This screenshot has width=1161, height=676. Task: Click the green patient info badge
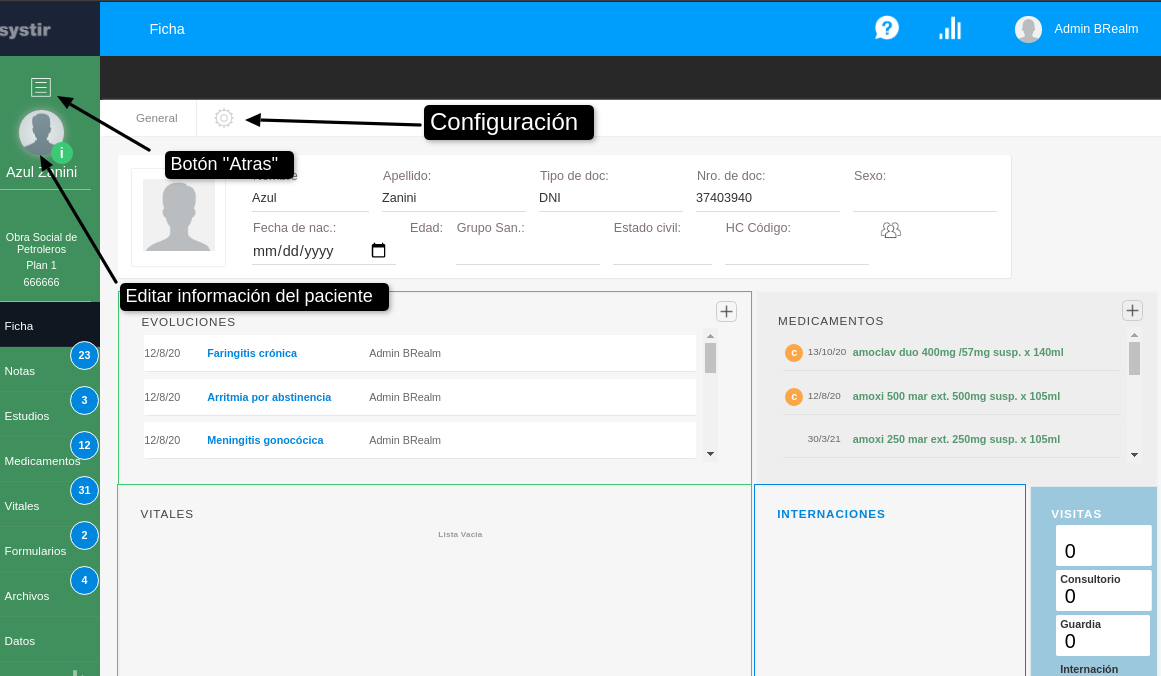pos(62,153)
